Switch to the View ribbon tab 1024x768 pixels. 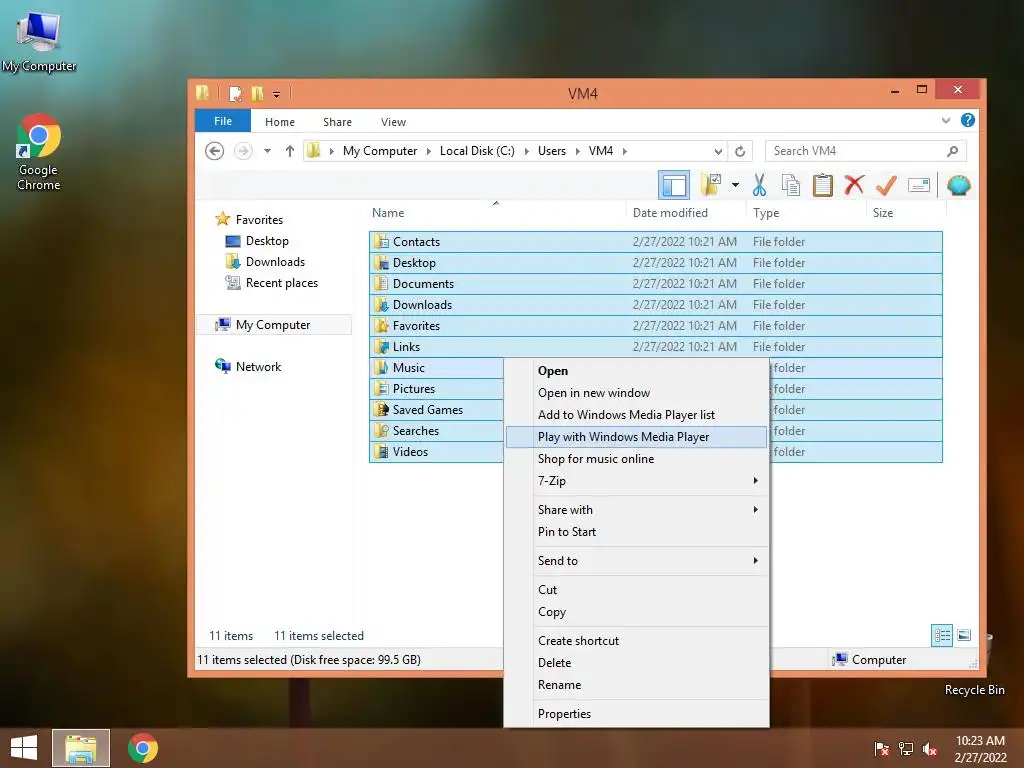point(393,122)
